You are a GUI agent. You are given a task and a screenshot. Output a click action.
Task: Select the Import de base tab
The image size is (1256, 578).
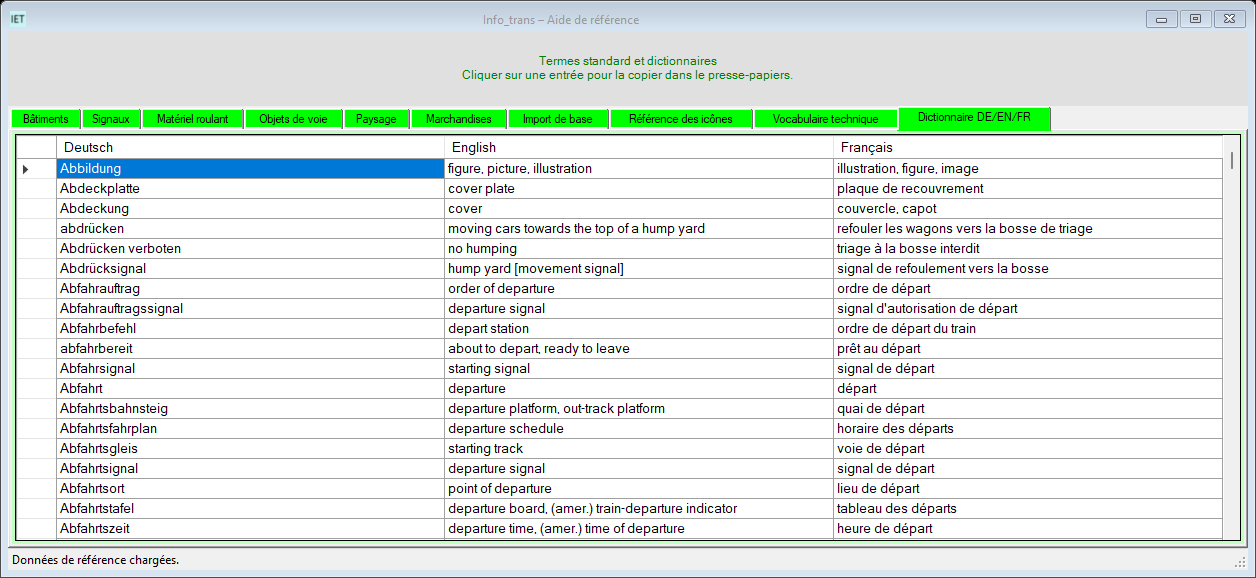point(558,119)
